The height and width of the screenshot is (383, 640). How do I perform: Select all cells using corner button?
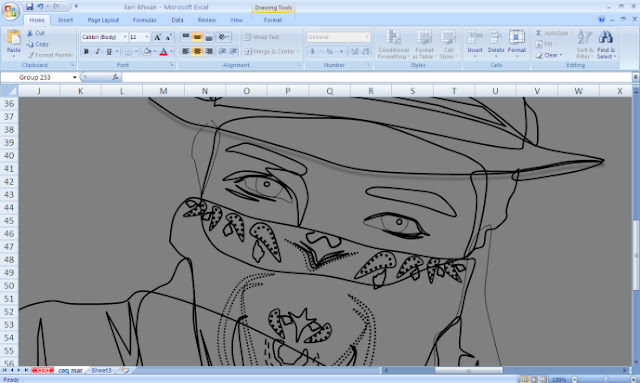point(9,91)
